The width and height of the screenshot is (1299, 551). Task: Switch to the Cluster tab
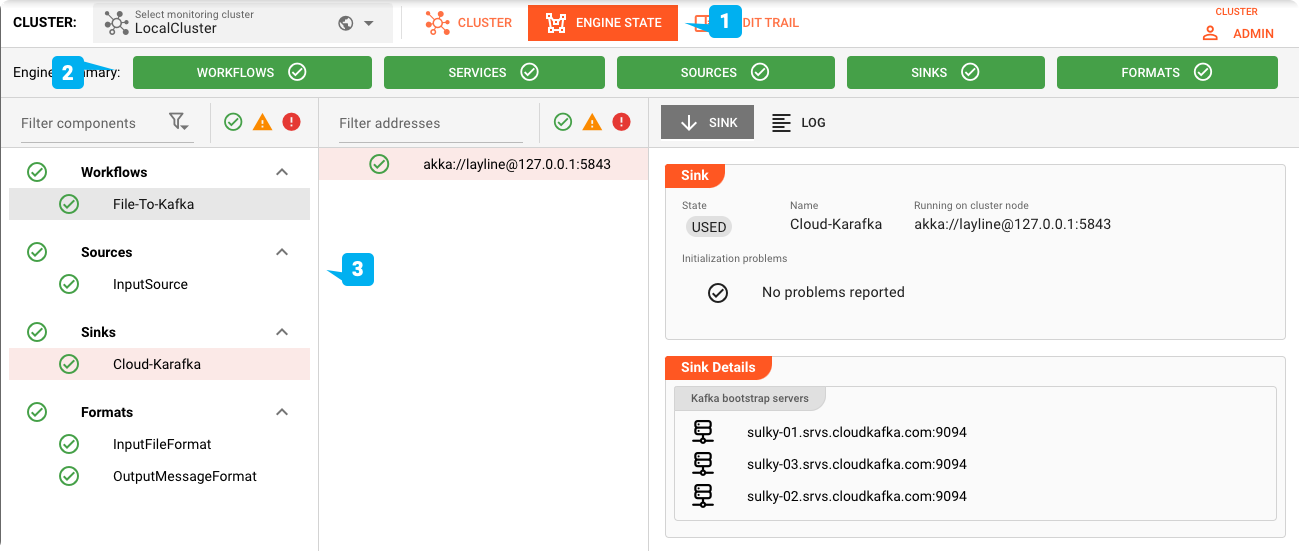pos(468,23)
